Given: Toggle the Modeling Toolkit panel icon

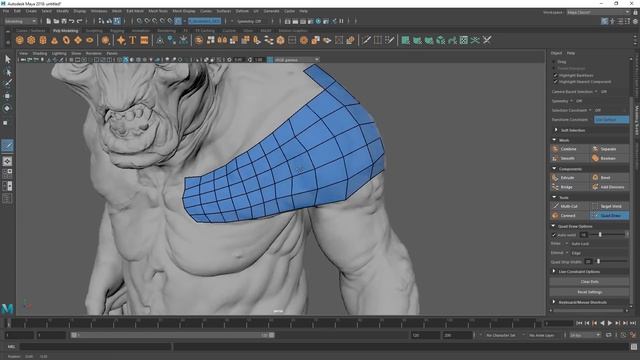Looking at the screenshot, I should tap(604, 21).
